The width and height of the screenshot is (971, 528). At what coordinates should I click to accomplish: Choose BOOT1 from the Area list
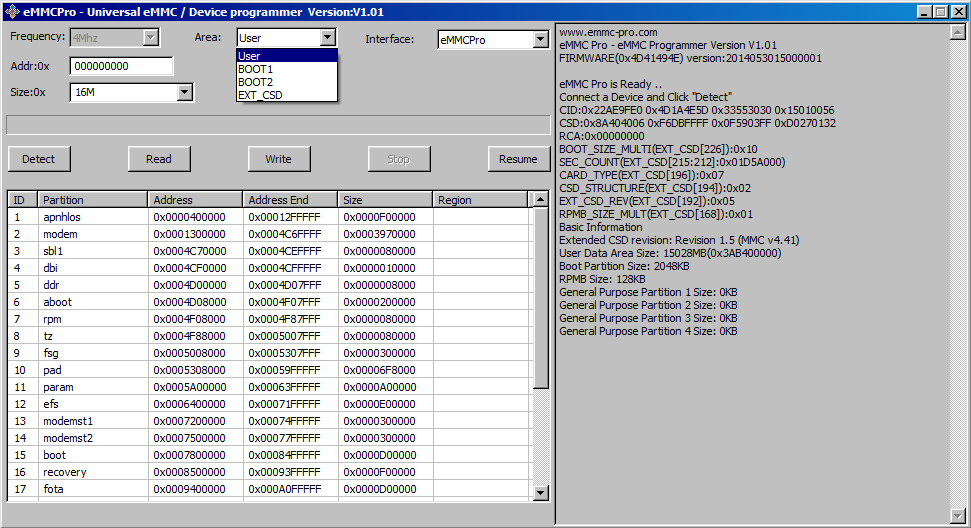click(287, 69)
